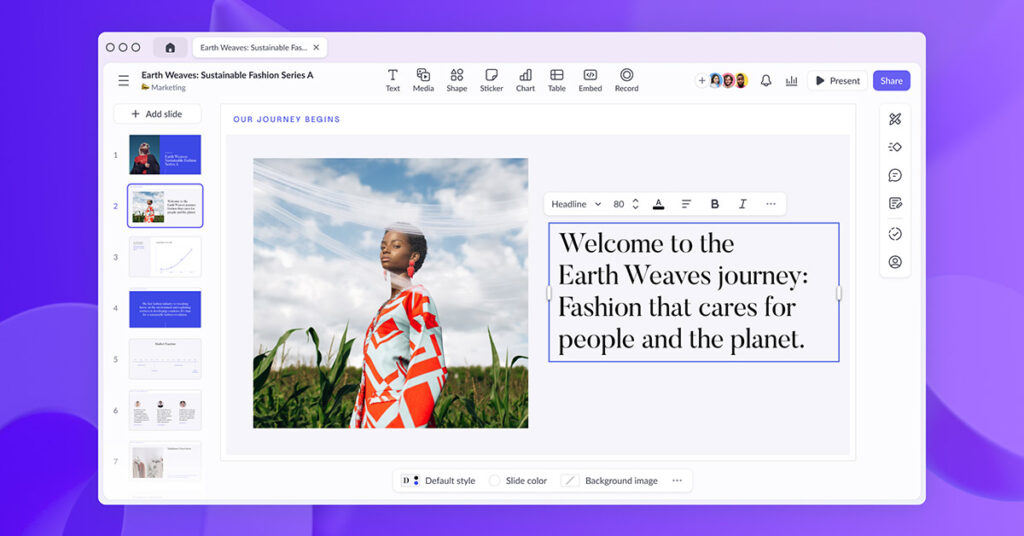Click the Share button
Screen dimensions: 1024x536
(x=891, y=81)
